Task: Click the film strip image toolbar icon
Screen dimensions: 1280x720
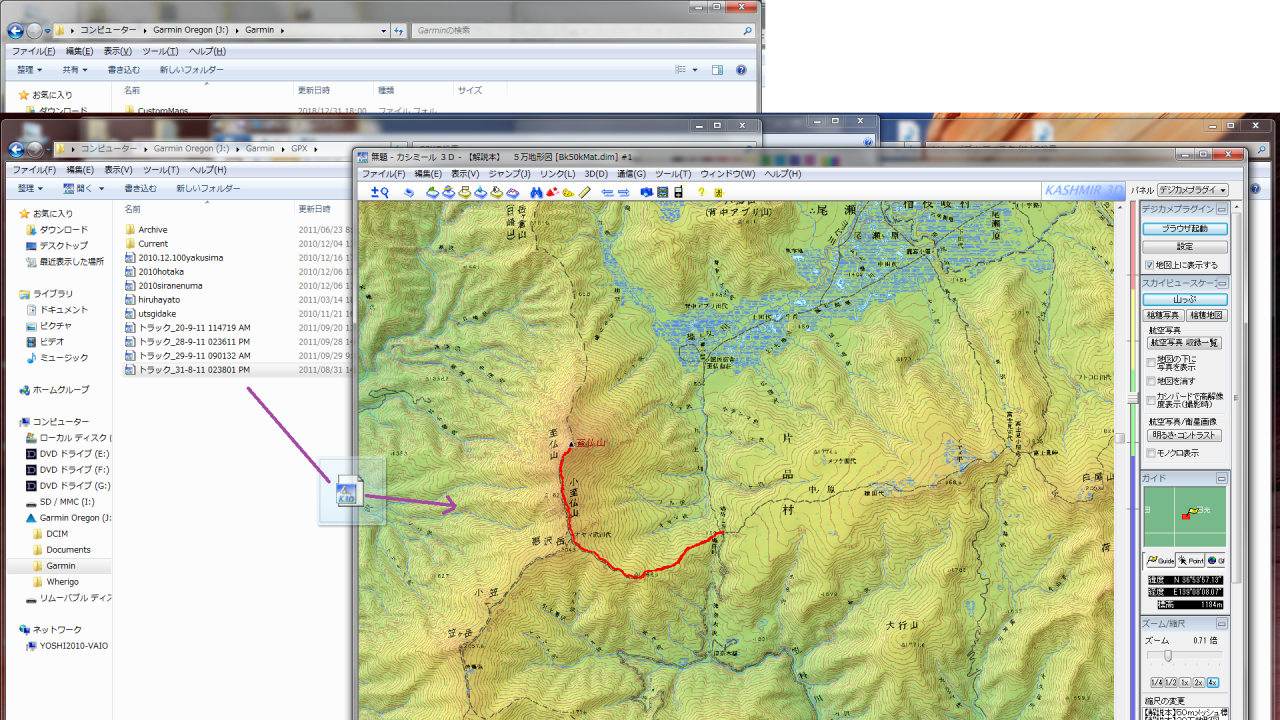Action: coord(662,192)
